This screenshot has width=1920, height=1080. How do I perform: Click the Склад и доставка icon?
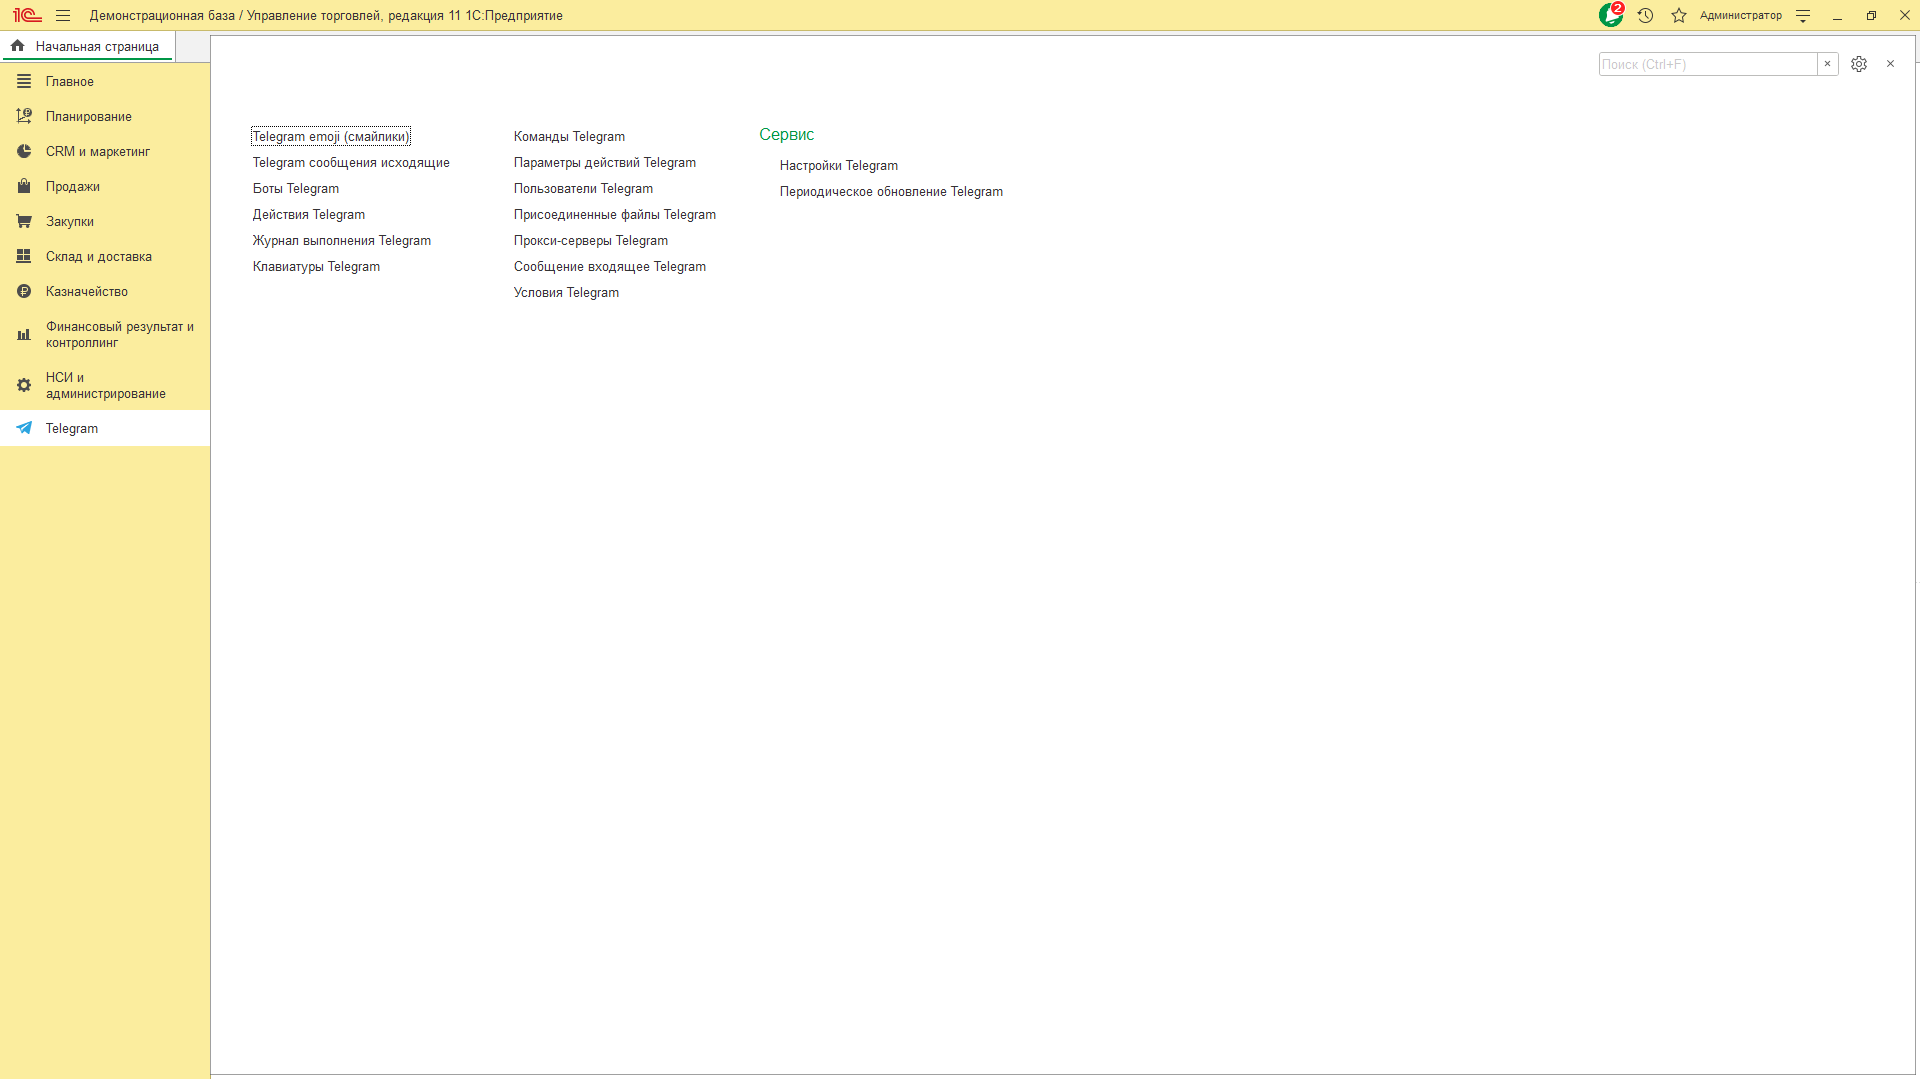tap(24, 256)
